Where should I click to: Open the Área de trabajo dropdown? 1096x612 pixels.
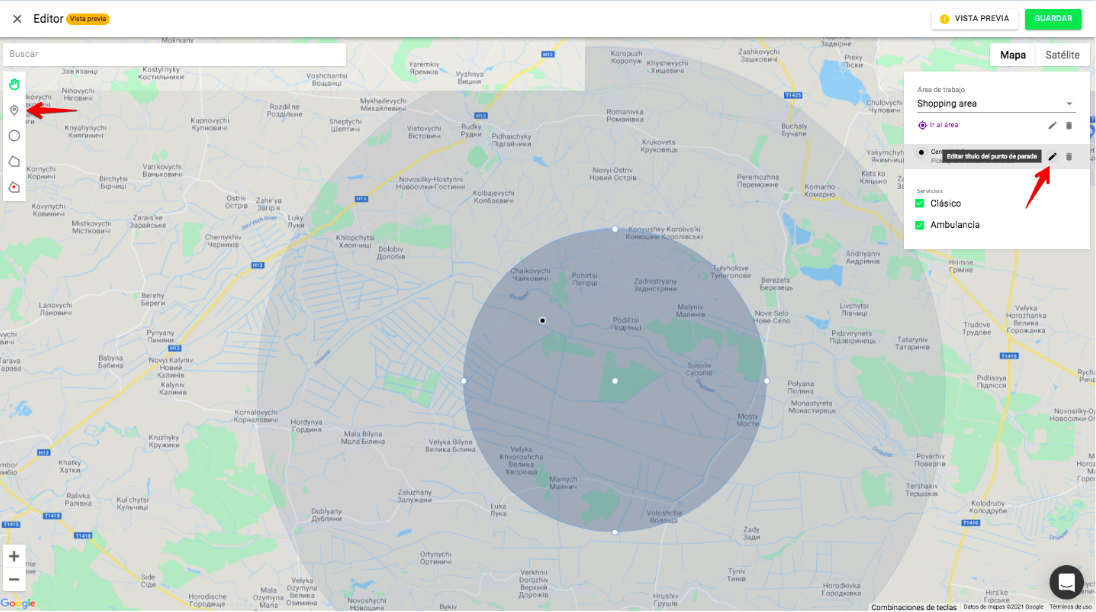click(995, 103)
